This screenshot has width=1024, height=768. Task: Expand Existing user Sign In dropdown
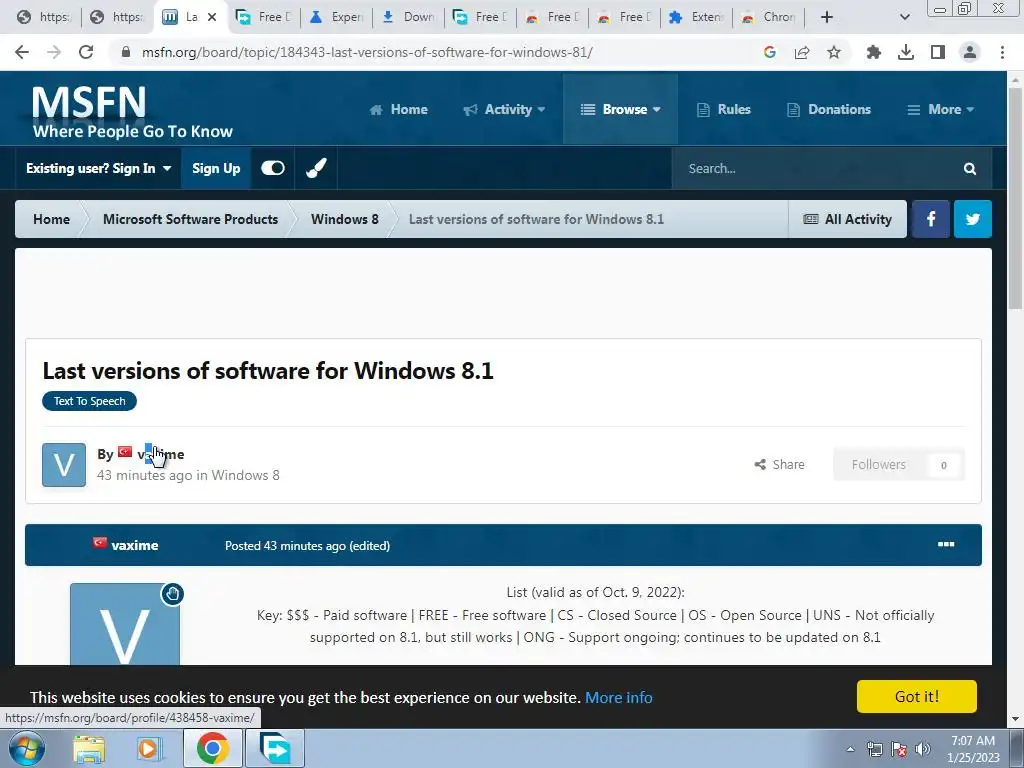tap(99, 168)
